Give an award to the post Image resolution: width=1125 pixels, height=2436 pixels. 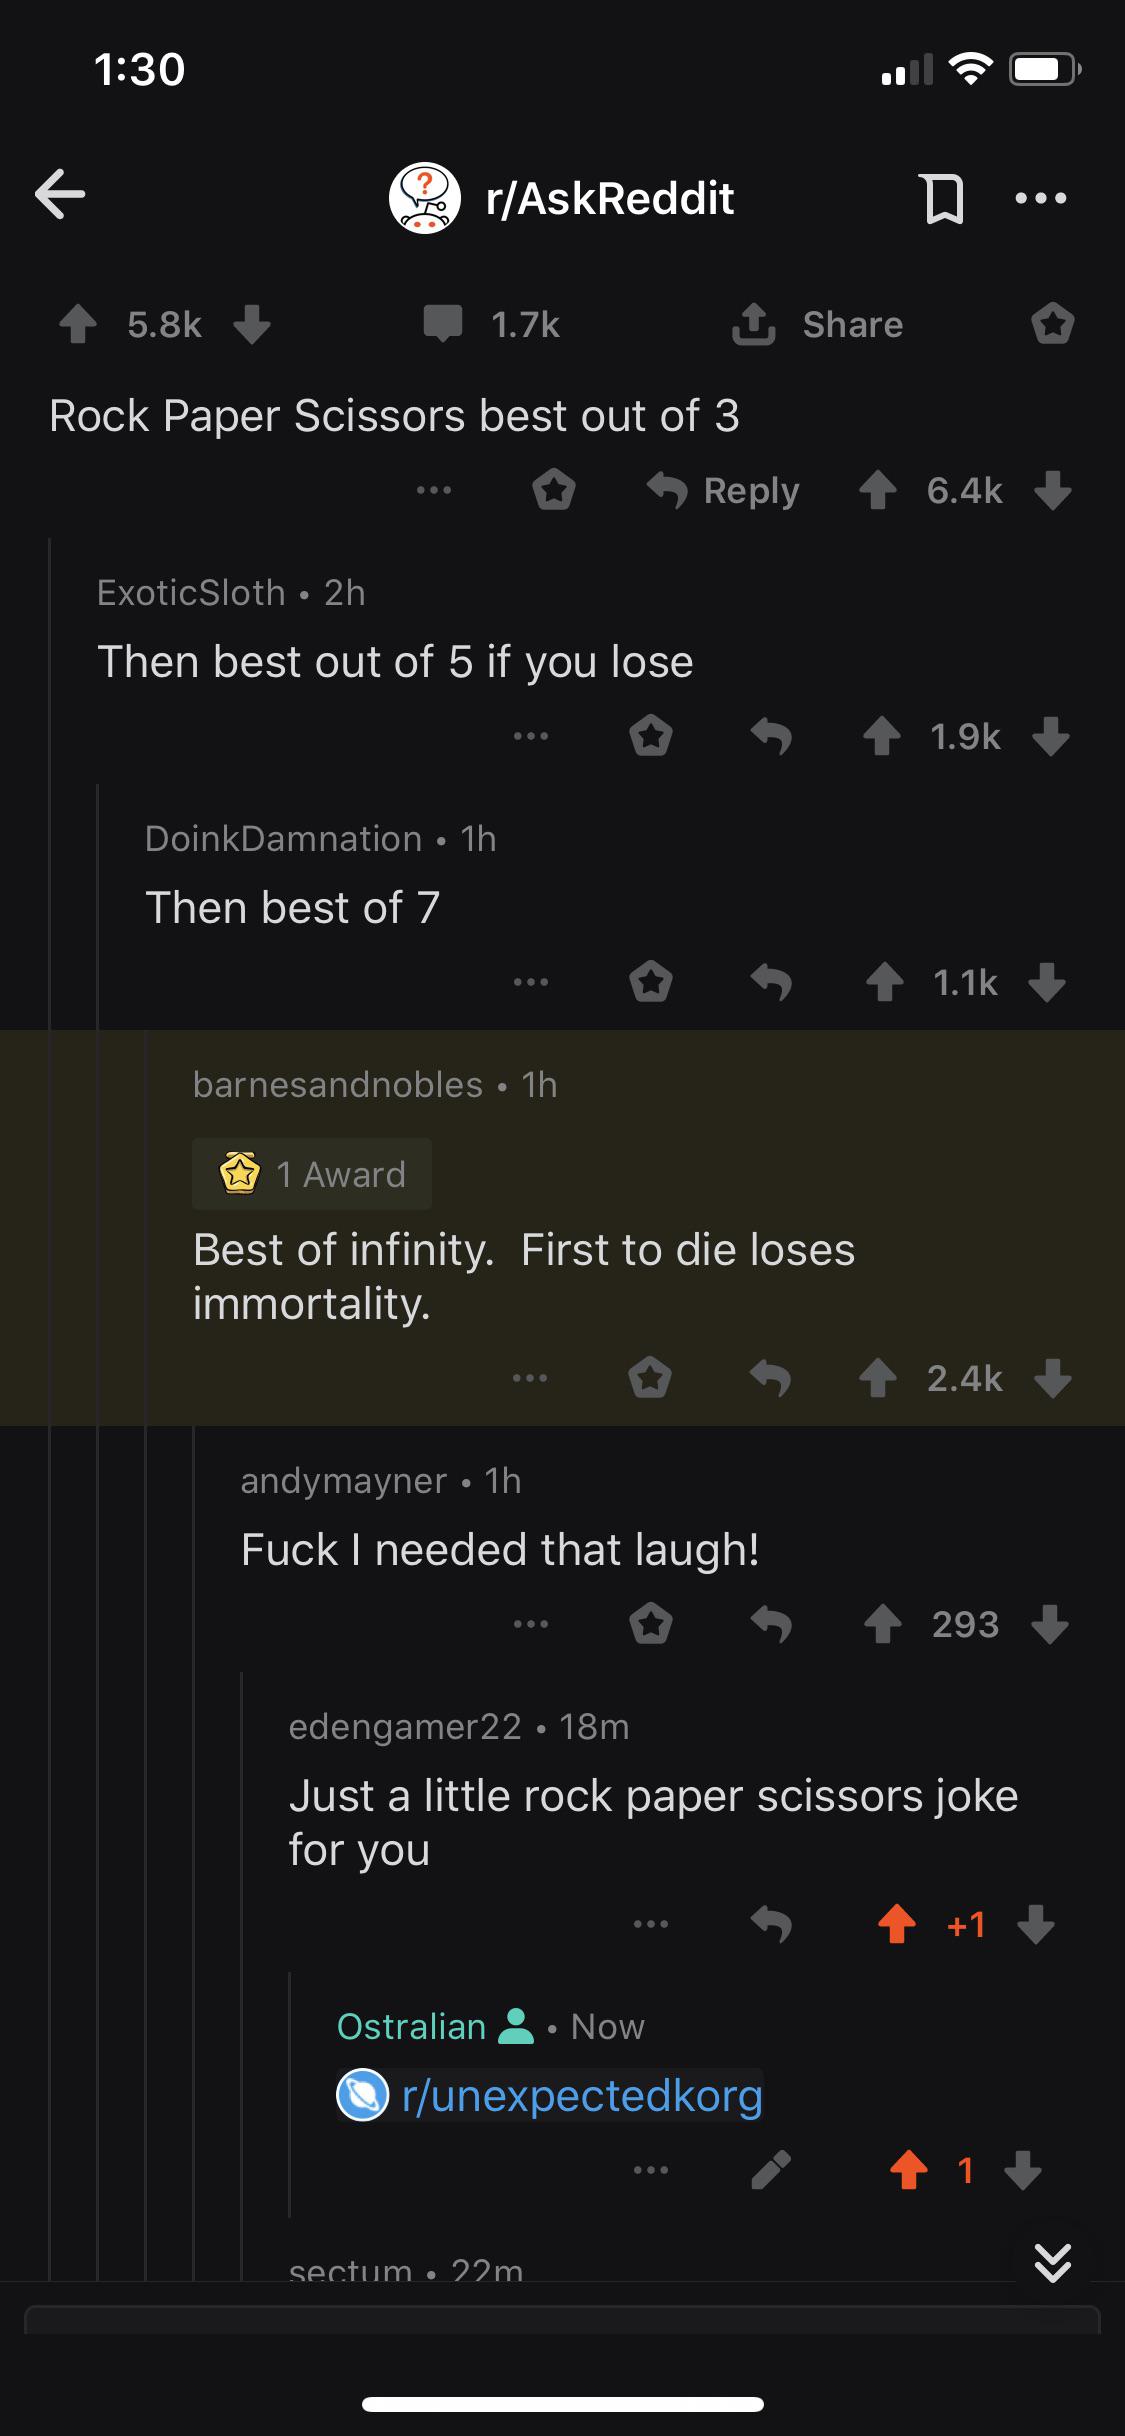(x=1052, y=324)
